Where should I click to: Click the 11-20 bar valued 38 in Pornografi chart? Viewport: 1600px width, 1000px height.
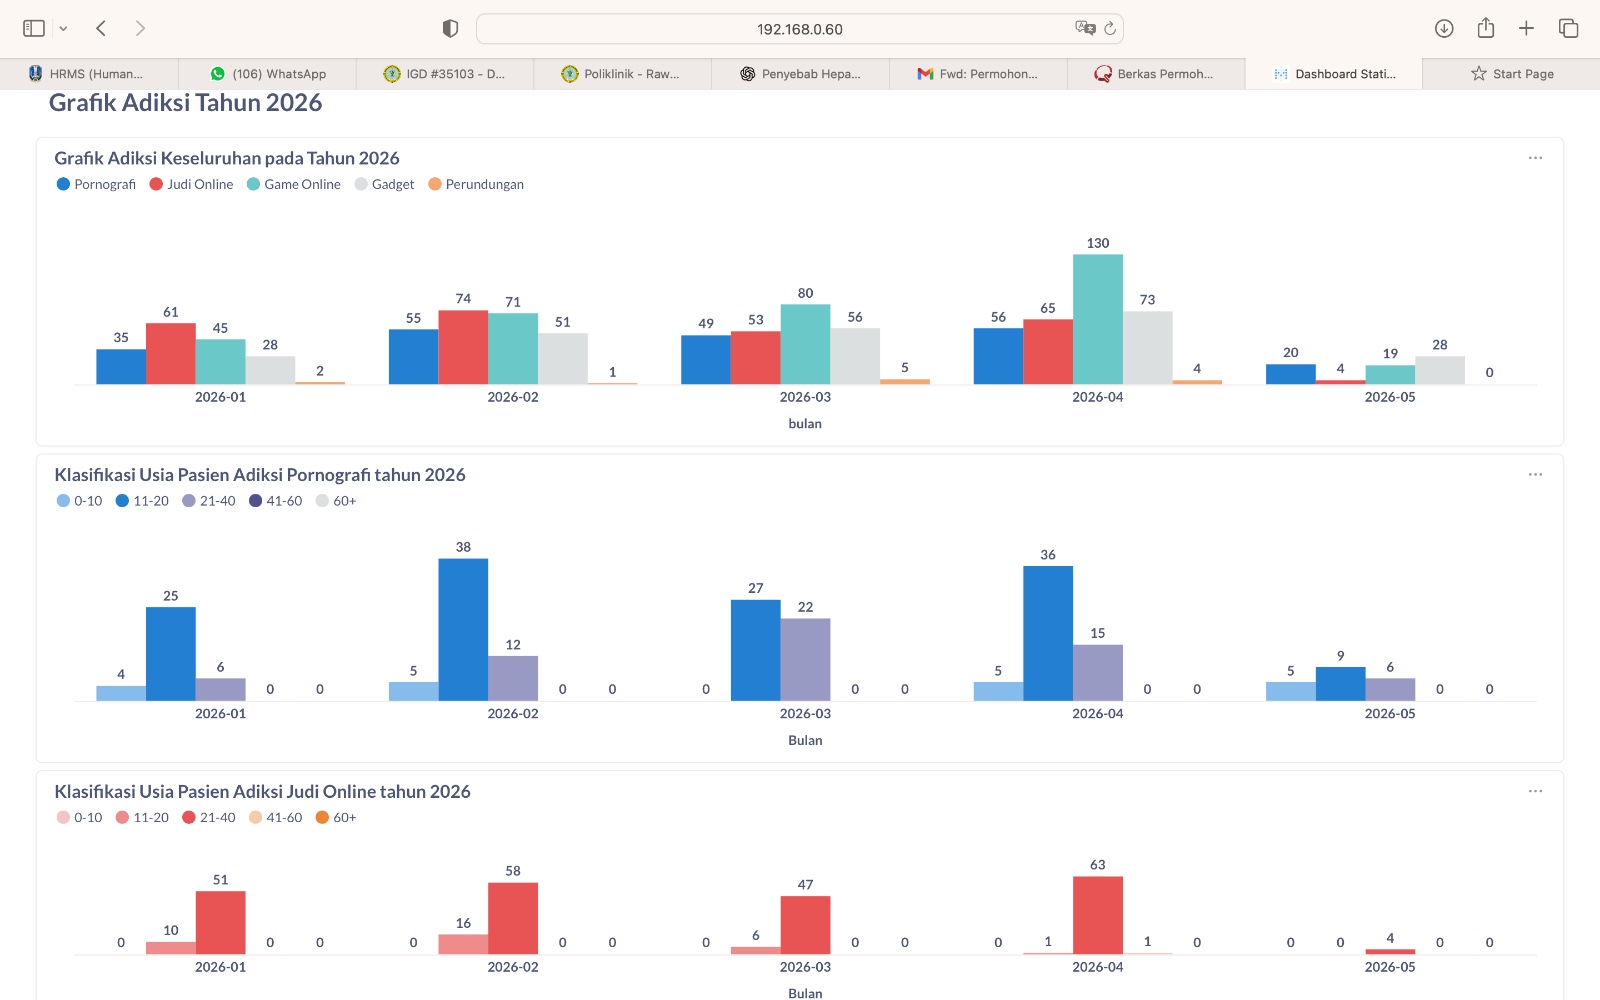click(x=463, y=629)
